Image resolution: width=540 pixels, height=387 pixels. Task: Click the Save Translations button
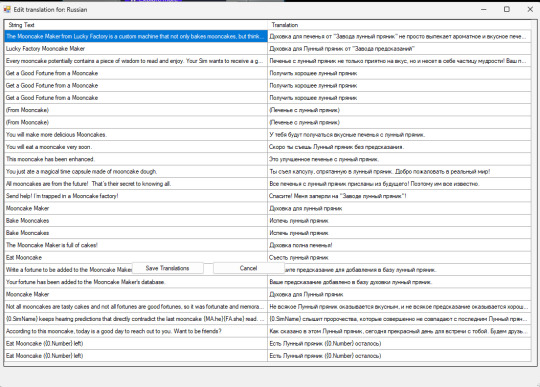click(x=167, y=268)
